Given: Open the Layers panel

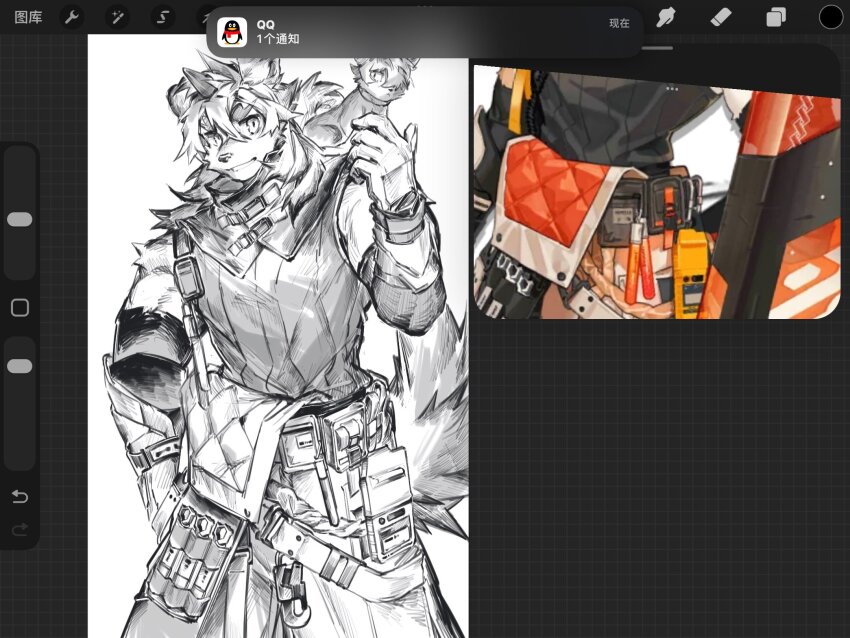Looking at the screenshot, I should tap(774, 16).
